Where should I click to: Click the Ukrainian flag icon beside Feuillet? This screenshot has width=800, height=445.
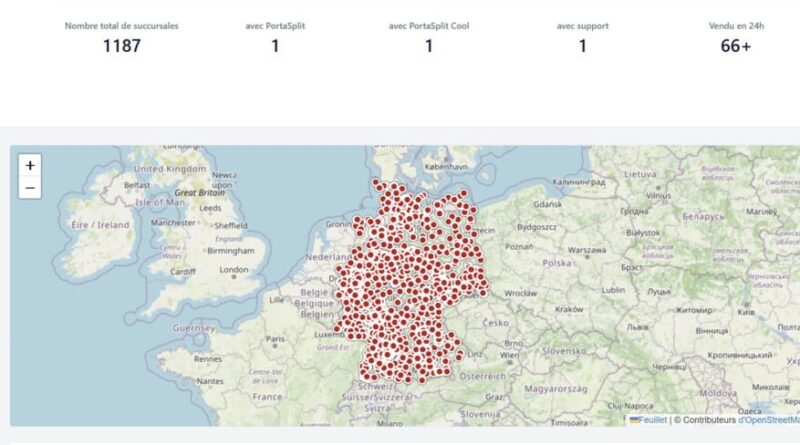click(x=634, y=420)
